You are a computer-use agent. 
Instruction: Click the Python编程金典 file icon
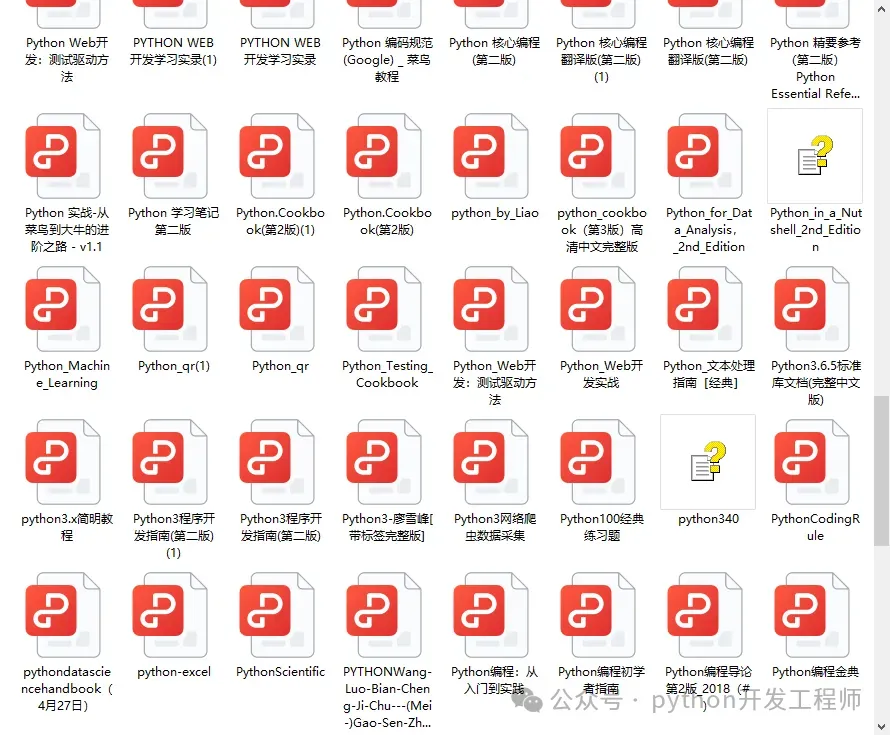pos(812,615)
